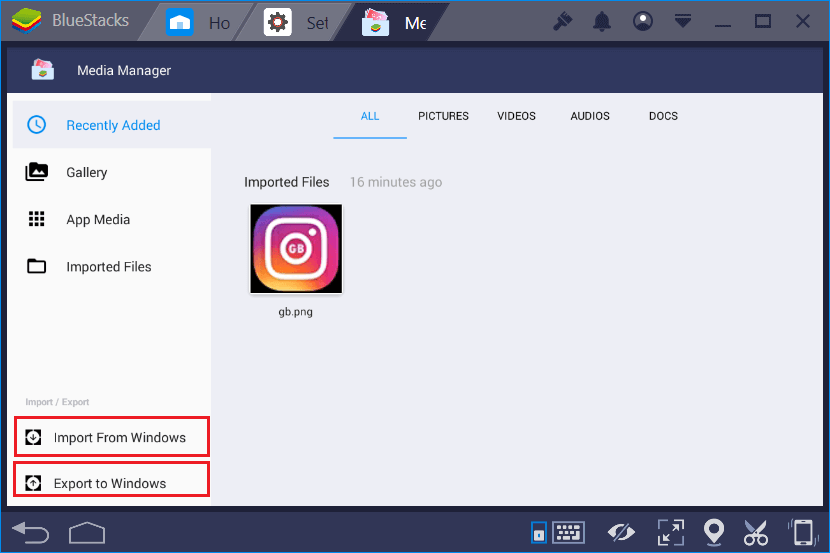Open Gallery in the sidebar

click(112, 173)
